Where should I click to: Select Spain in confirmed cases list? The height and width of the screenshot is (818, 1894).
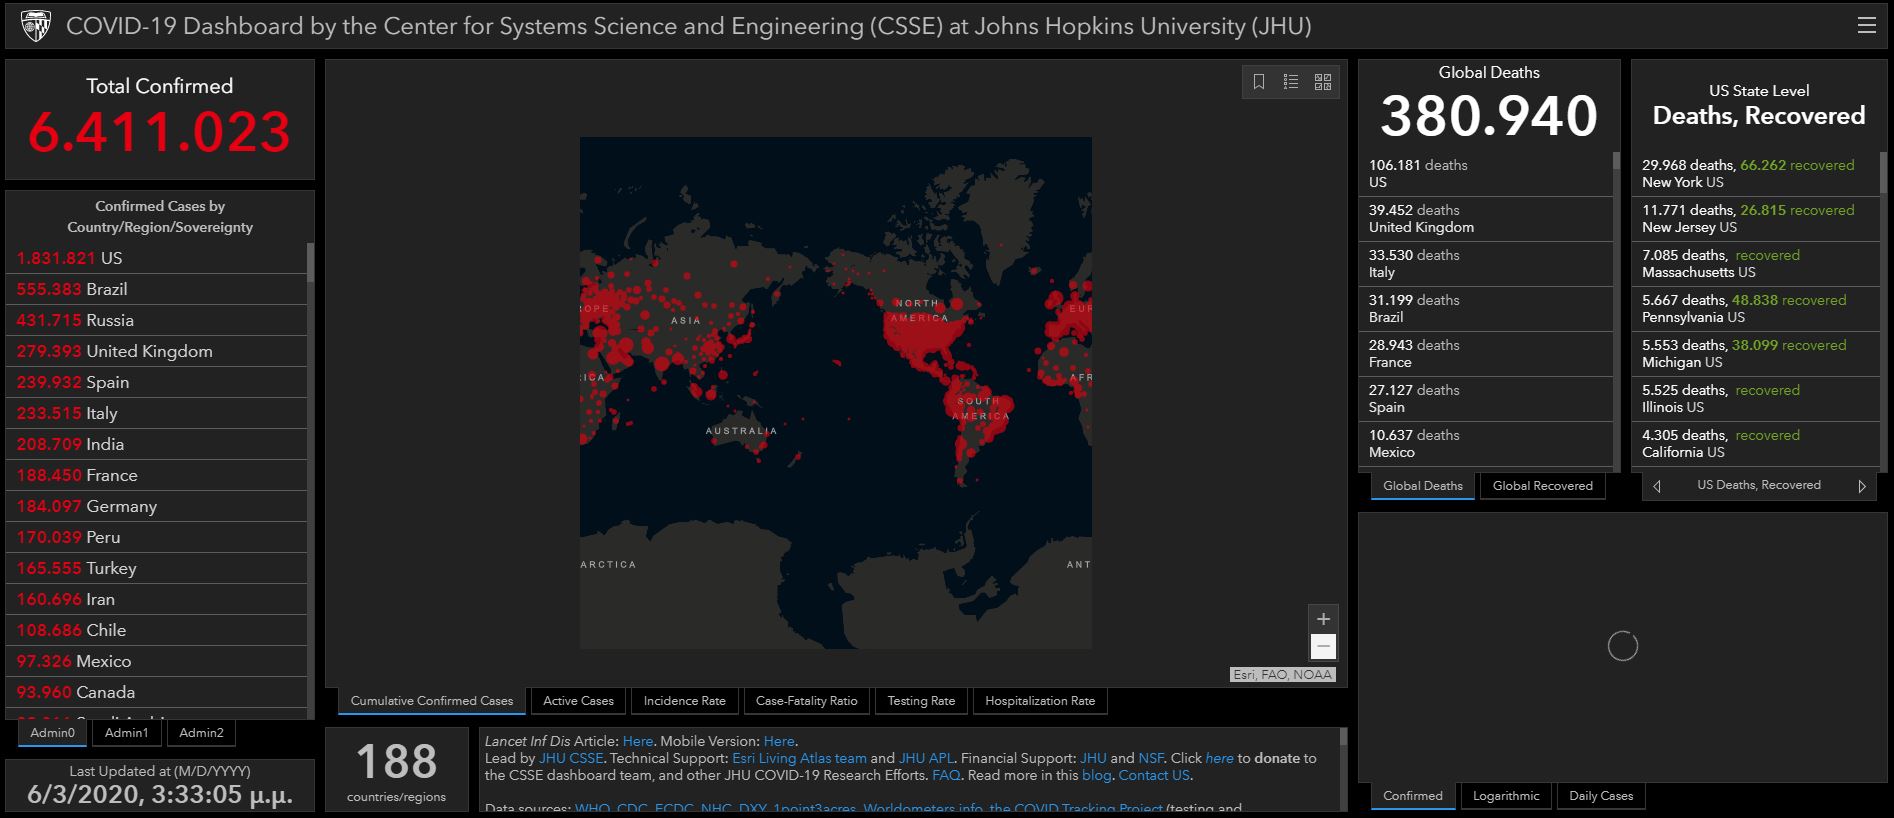pyautogui.click(x=157, y=382)
